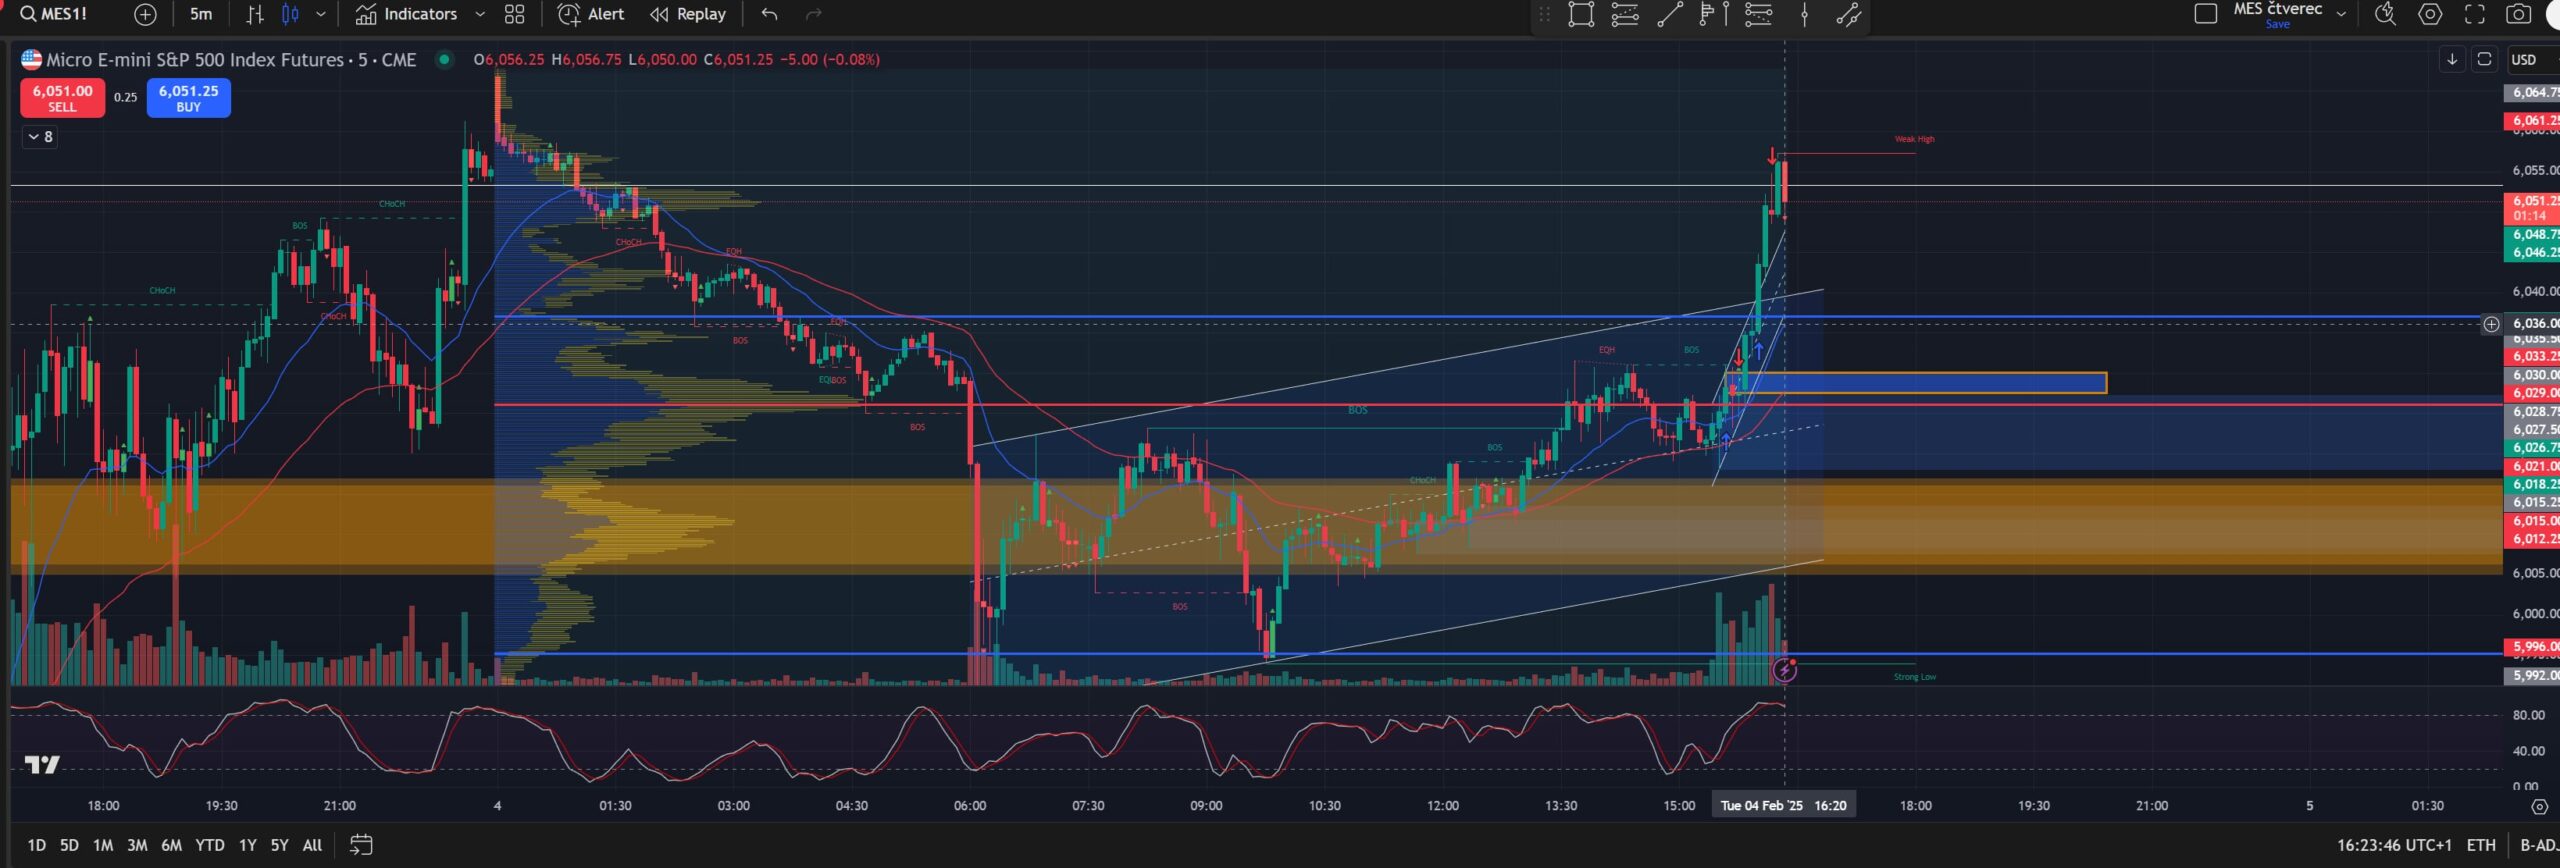
Task: Create an Alert
Action: pos(591,14)
